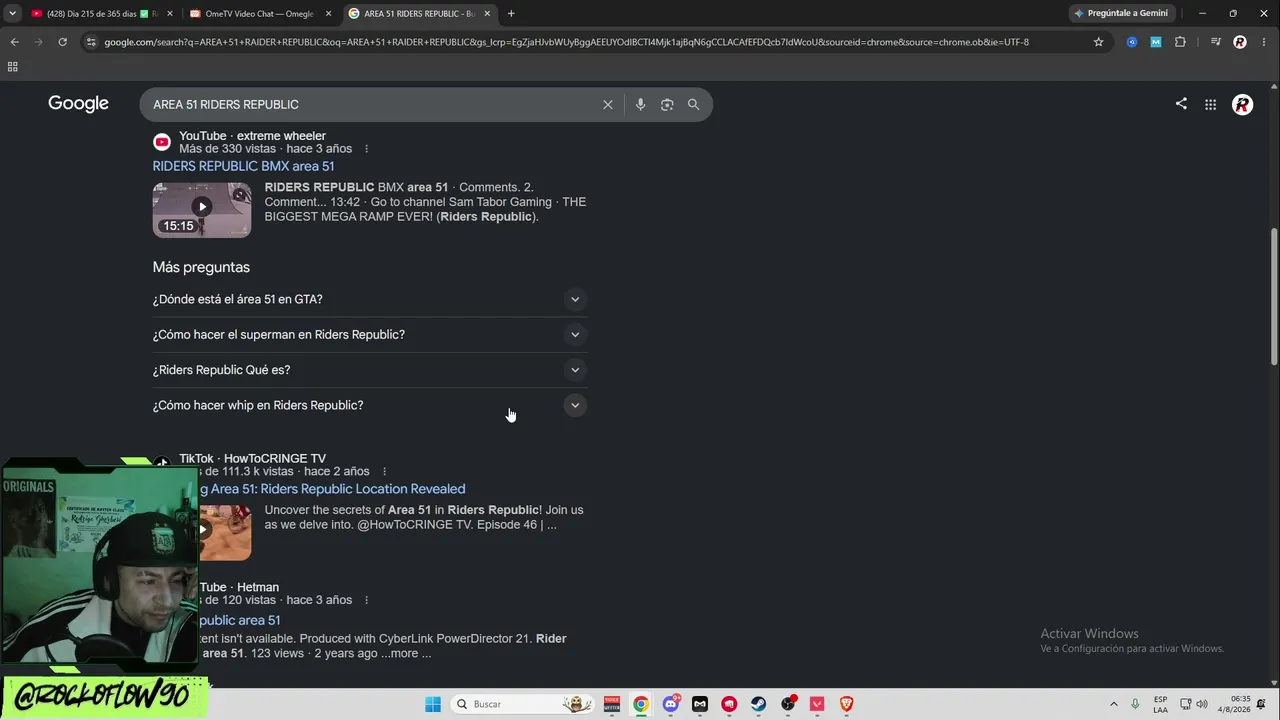Click the ESP LAA language indicator

1160,704
